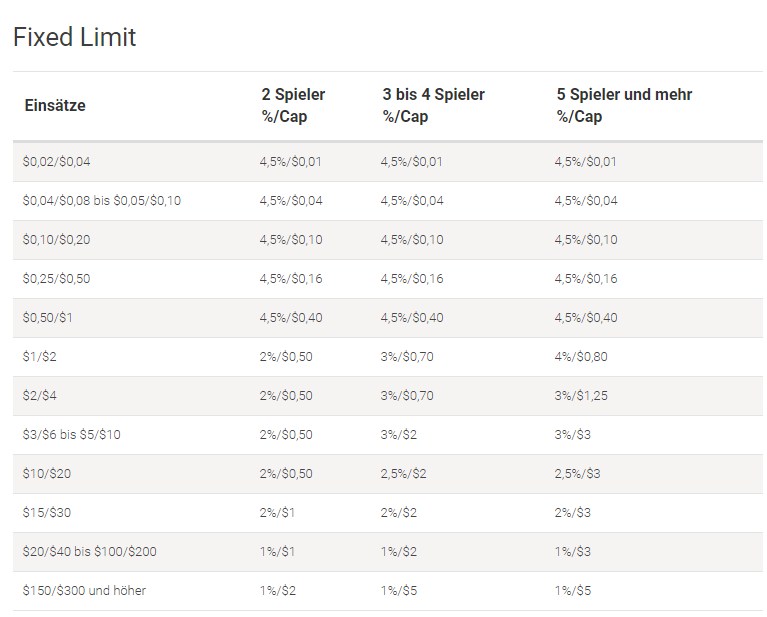Click the 2%/$0,50 cell in $1/$2 row
Image resolution: width=767 pixels, height=617 pixels.
[x=286, y=357]
